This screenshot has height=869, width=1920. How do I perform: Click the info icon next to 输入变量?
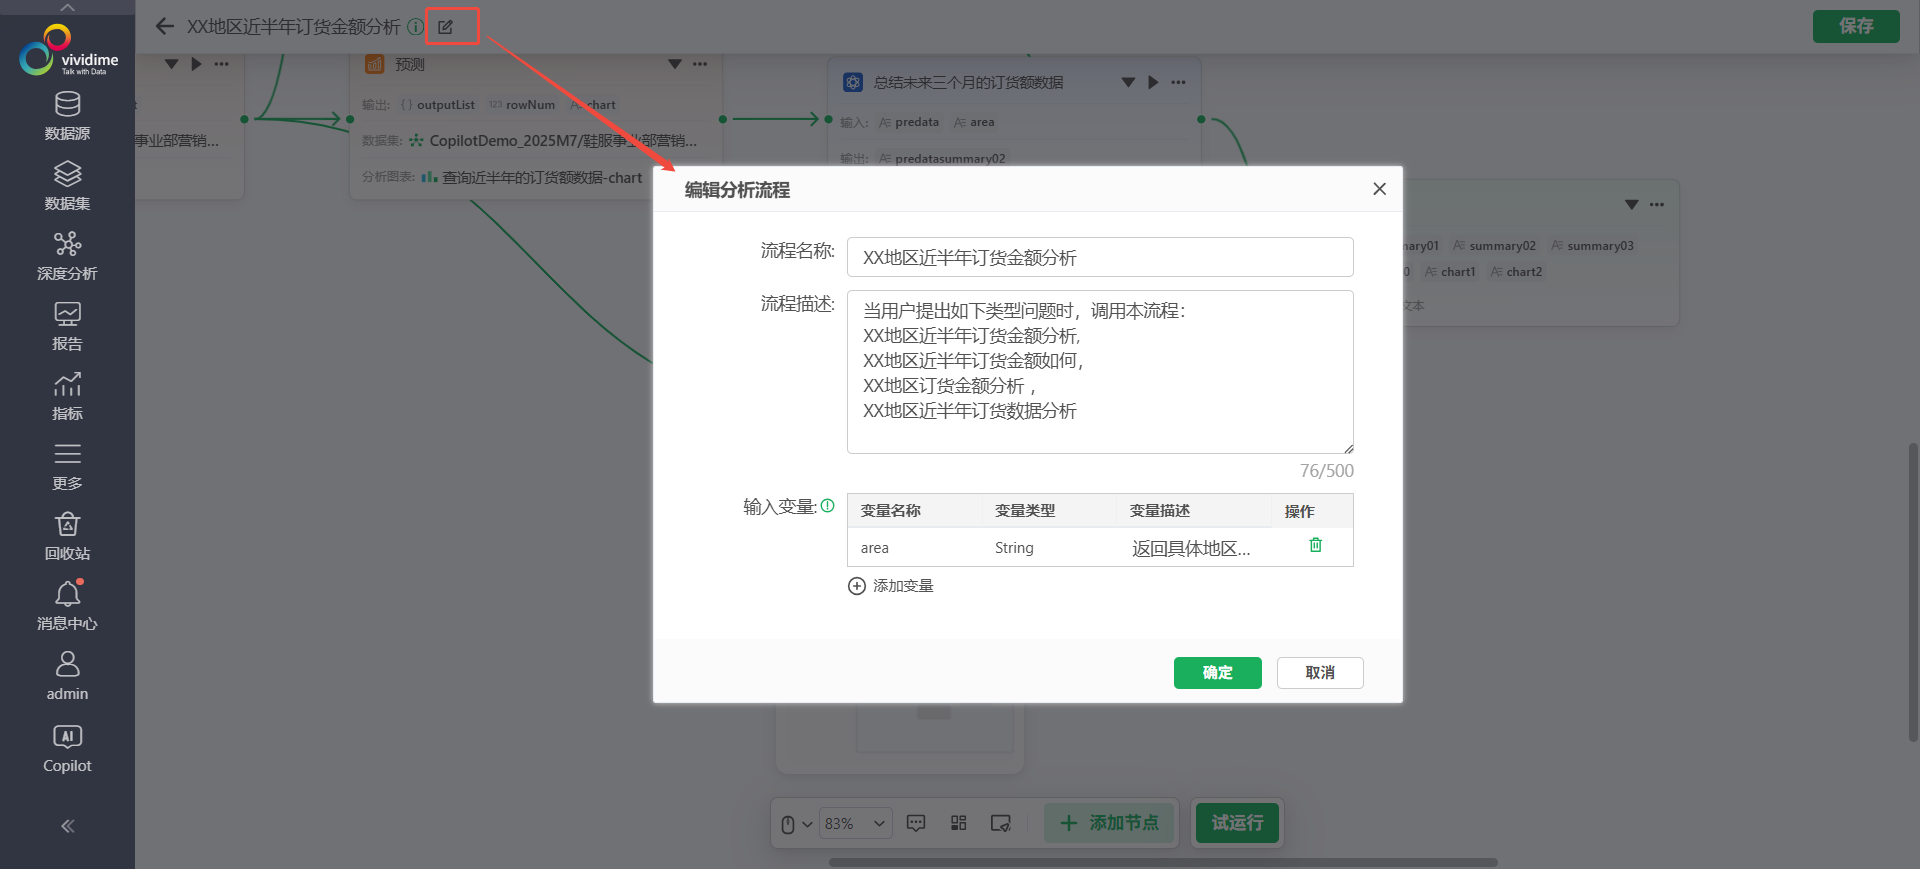(827, 506)
